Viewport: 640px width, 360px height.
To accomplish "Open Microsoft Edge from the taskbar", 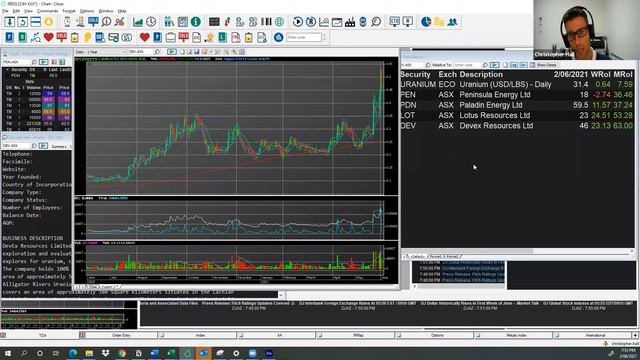I will [x=73, y=353].
